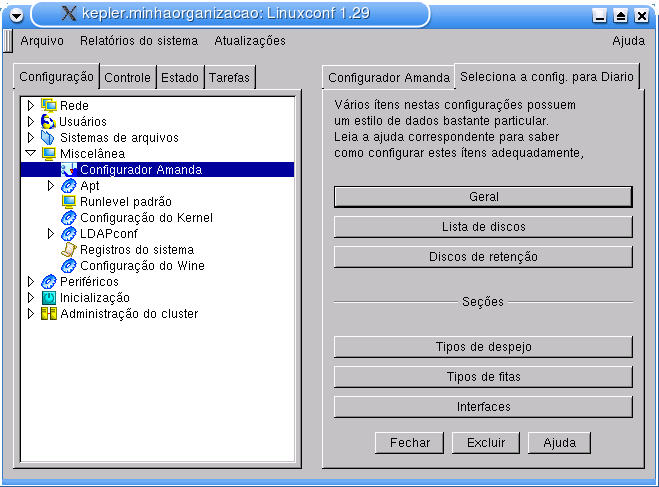
Task: Select Administração do cluster tree label
Action: [129, 314]
